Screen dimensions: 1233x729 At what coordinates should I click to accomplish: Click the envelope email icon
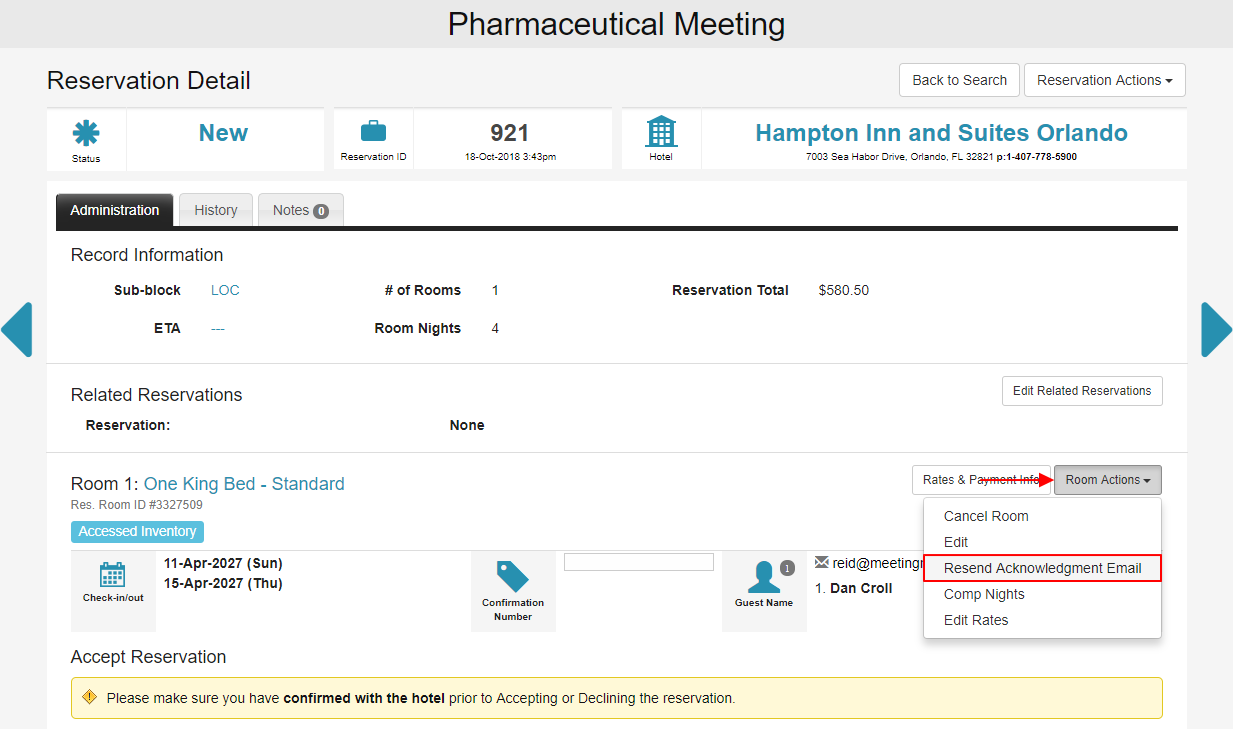pyautogui.click(x=822, y=562)
